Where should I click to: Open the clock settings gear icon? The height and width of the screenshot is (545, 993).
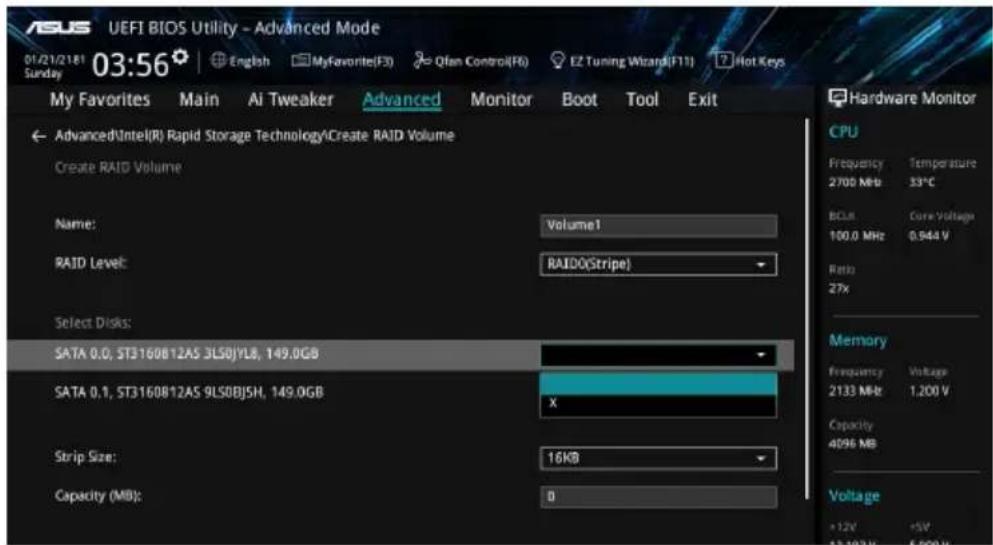[x=180, y=56]
